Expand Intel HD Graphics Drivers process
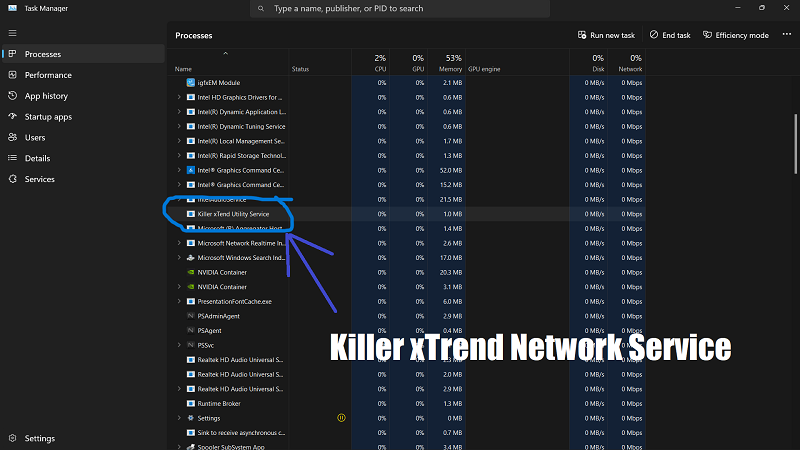The height and width of the screenshot is (450, 800). 179,97
